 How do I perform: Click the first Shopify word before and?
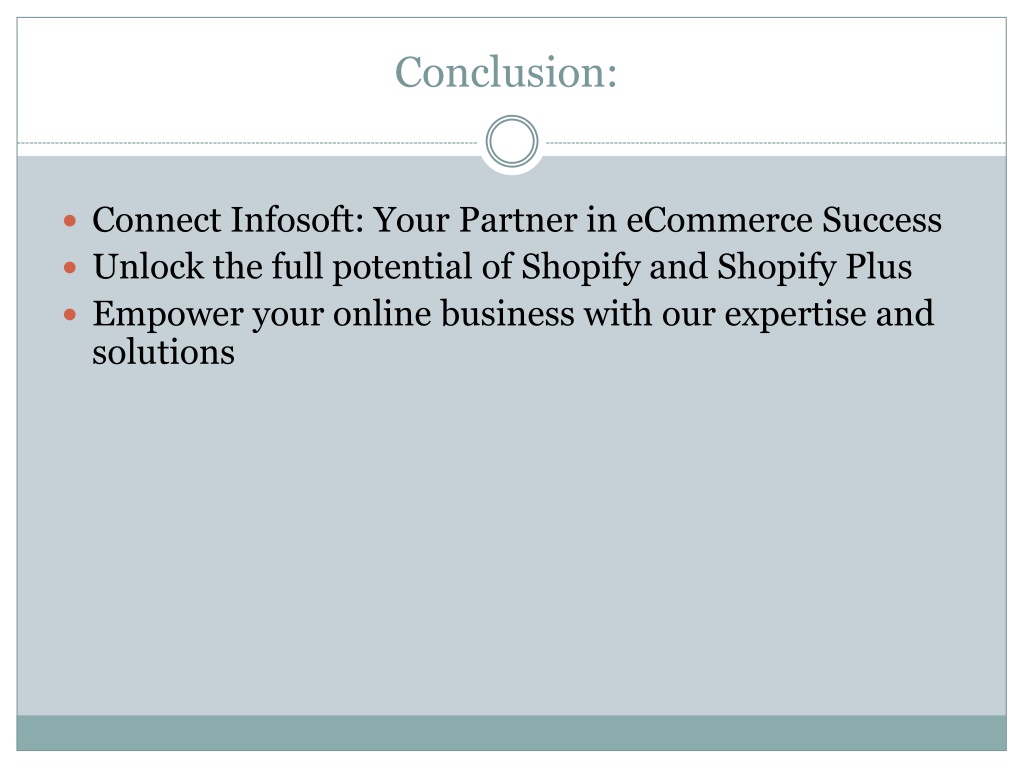581,268
